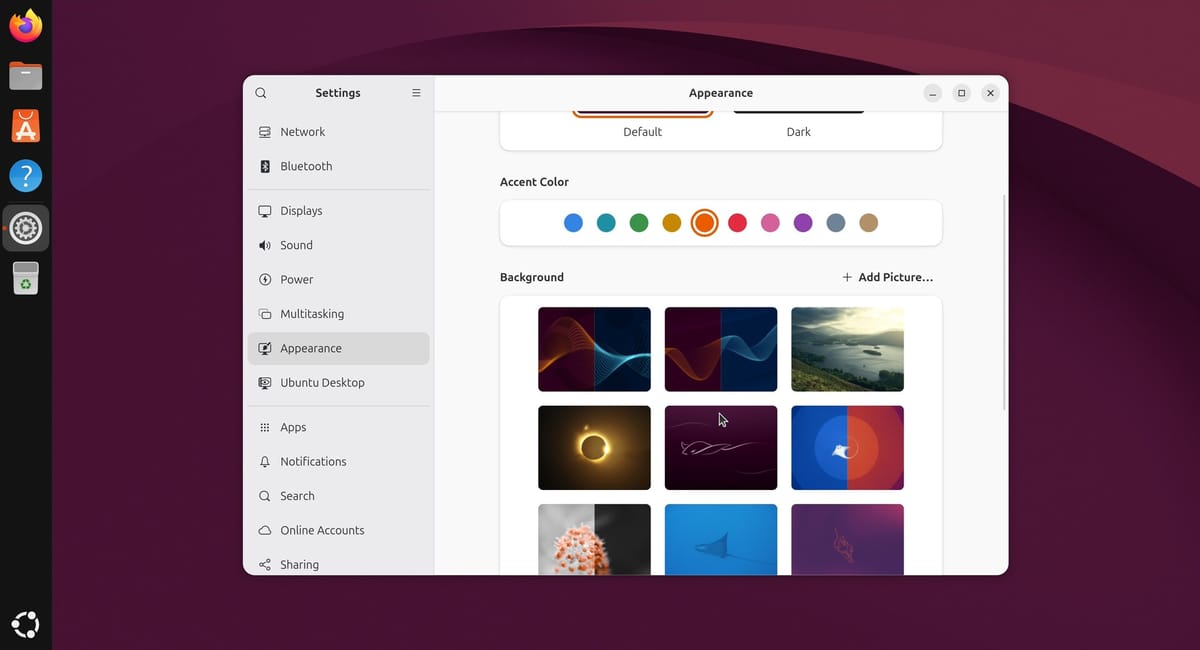The image size is (1200, 650).
Task: Click the Sound speaker icon
Action: [265, 245]
